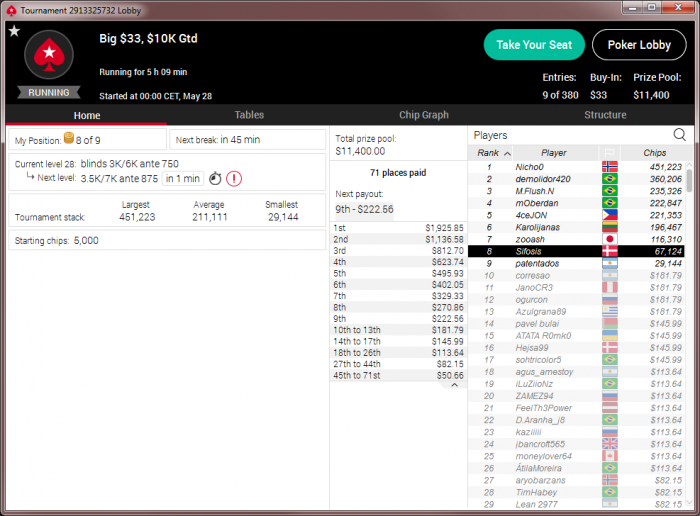Click the Smallest stack value 29,144
Image resolution: width=700 pixels, height=516 pixels.
283,217
